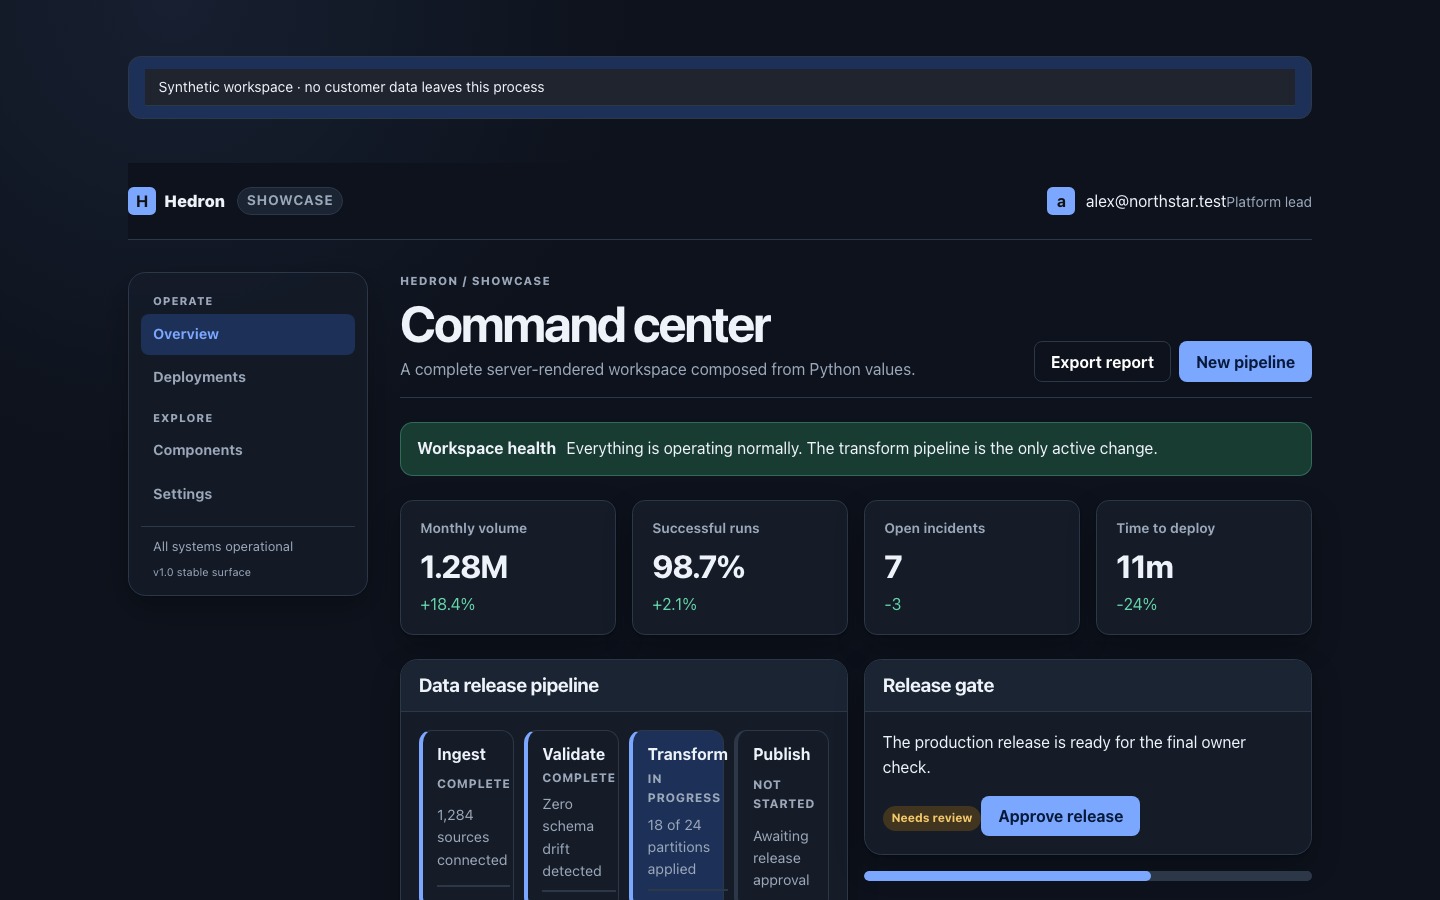Image resolution: width=1440 pixels, height=900 pixels.
Task: Approve release button
Action: tap(1060, 816)
